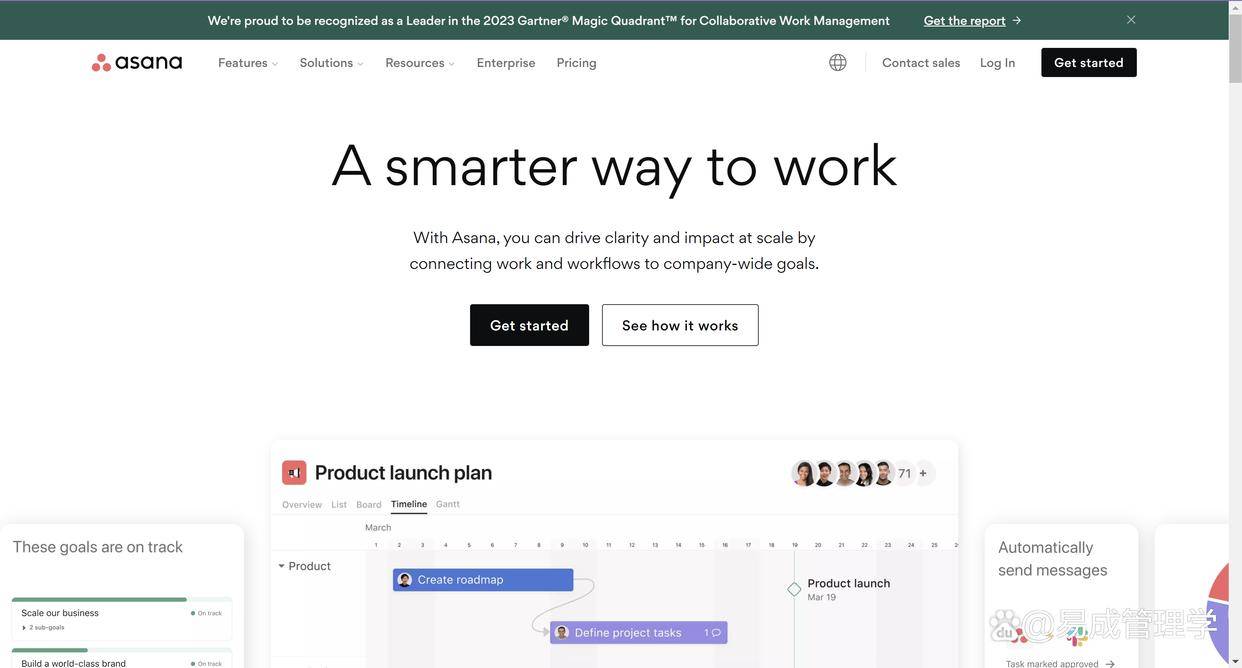Screen dimensions: 1242x668
Task: Click the plus icon beside member avatars
Action: (923, 473)
